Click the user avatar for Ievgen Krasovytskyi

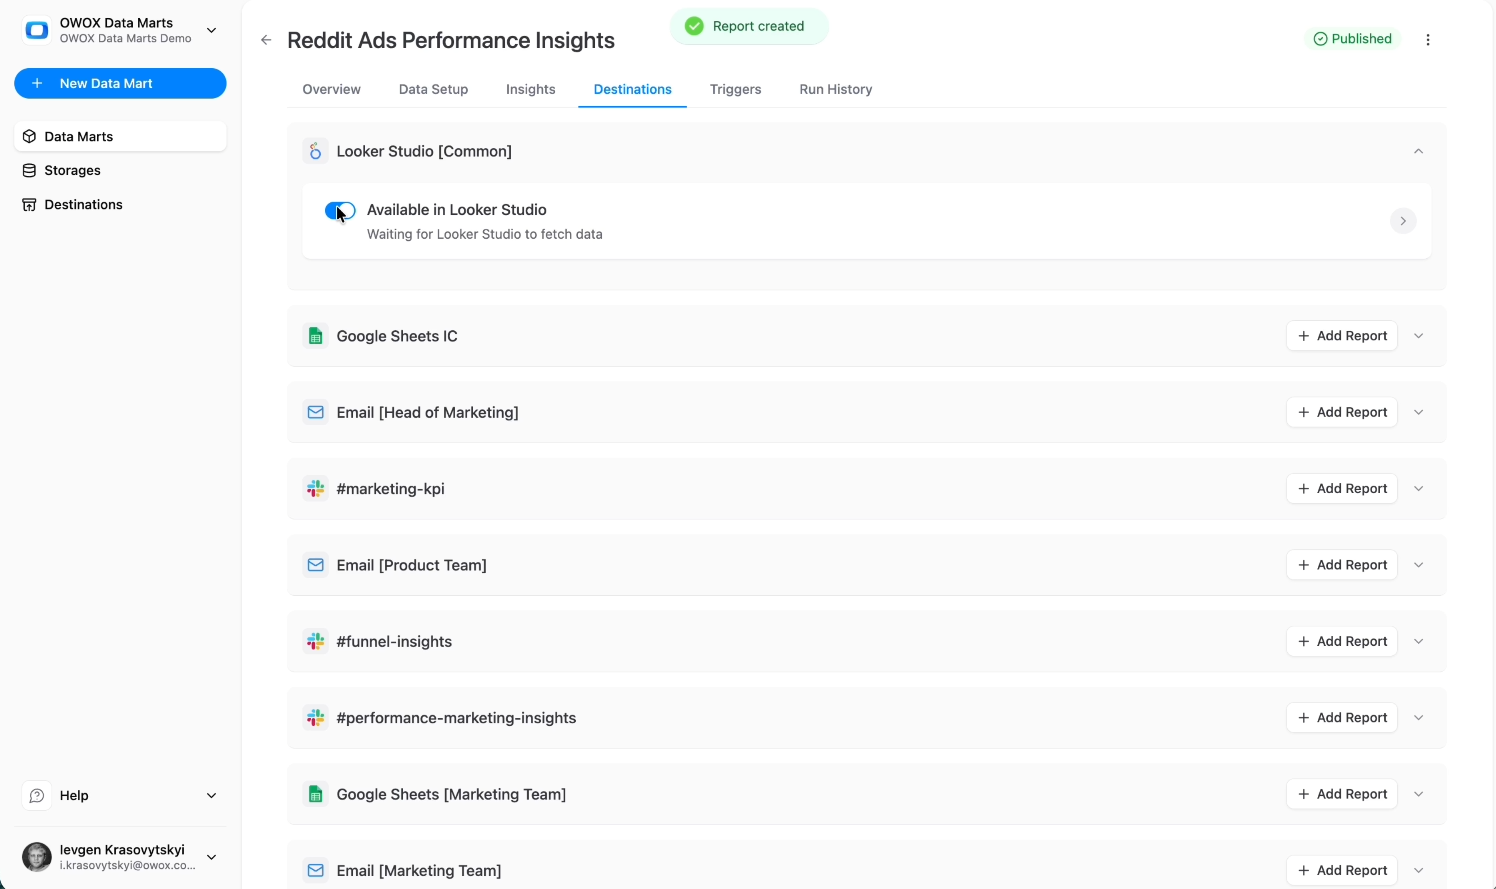36,857
